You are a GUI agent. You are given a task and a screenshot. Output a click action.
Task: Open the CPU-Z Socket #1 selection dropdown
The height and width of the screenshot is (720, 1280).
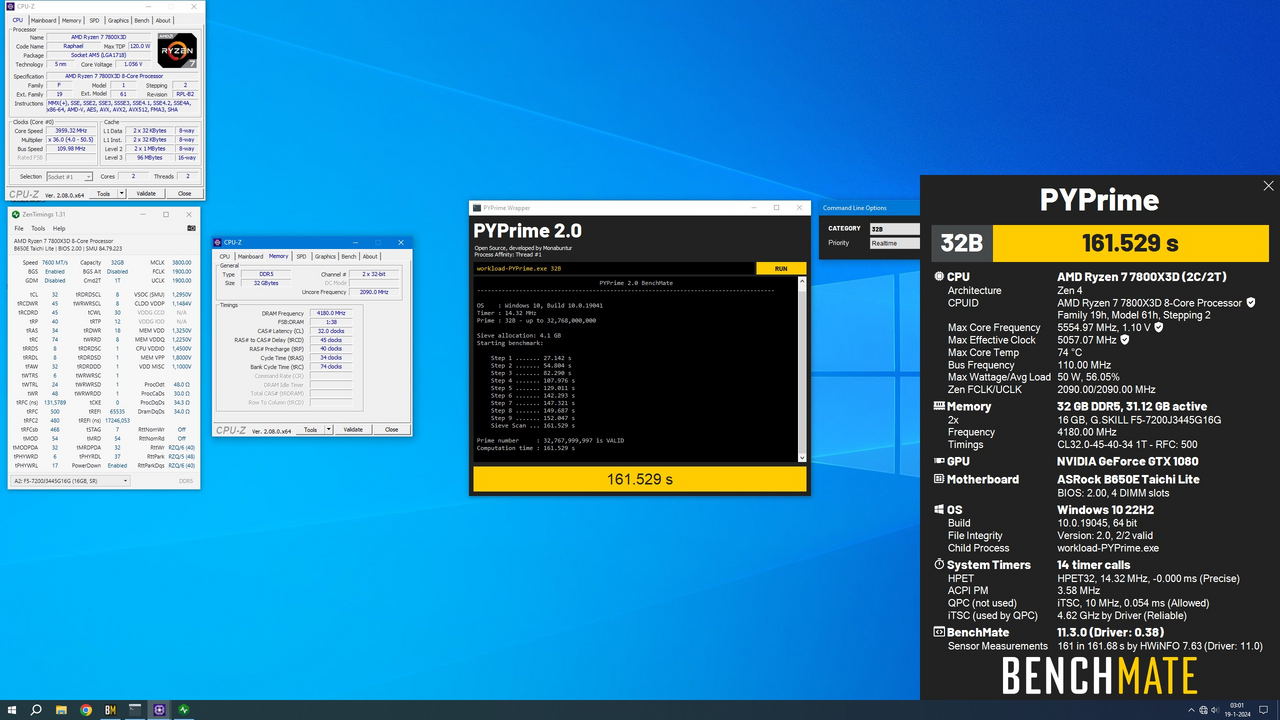point(69,177)
